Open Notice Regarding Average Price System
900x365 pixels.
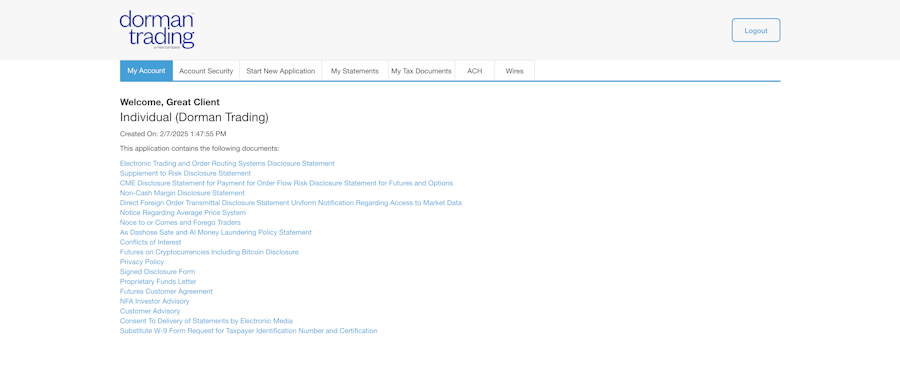point(183,212)
